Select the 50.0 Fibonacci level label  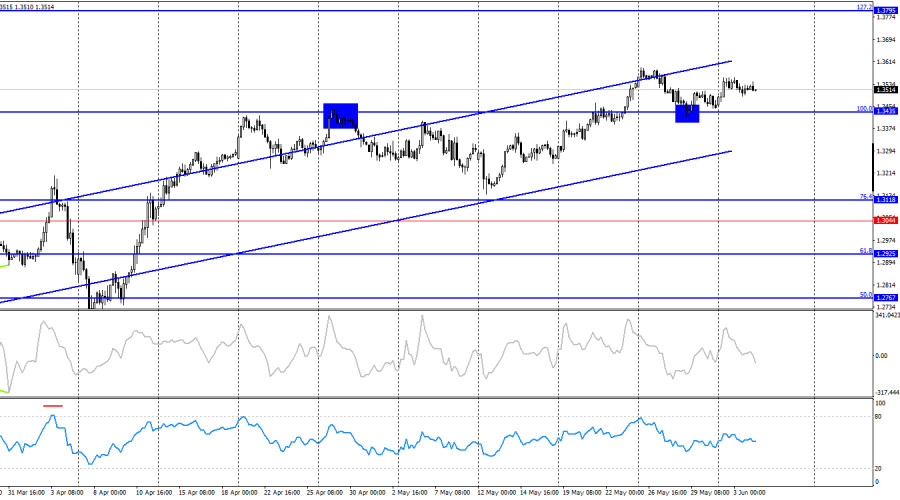(866, 294)
